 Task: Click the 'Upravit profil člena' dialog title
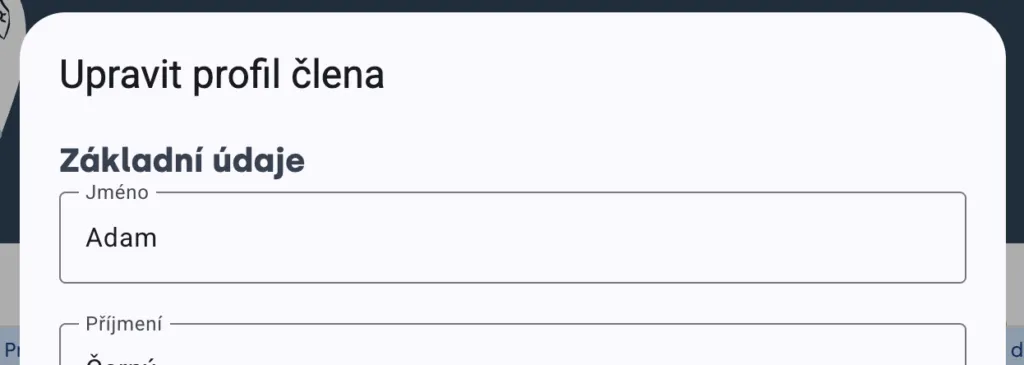click(221, 75)
